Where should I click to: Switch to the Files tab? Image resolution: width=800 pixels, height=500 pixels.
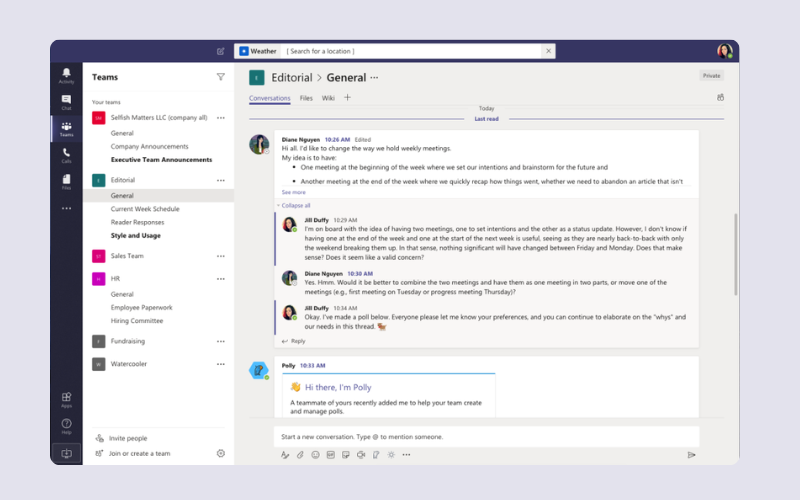pos(306,98)
